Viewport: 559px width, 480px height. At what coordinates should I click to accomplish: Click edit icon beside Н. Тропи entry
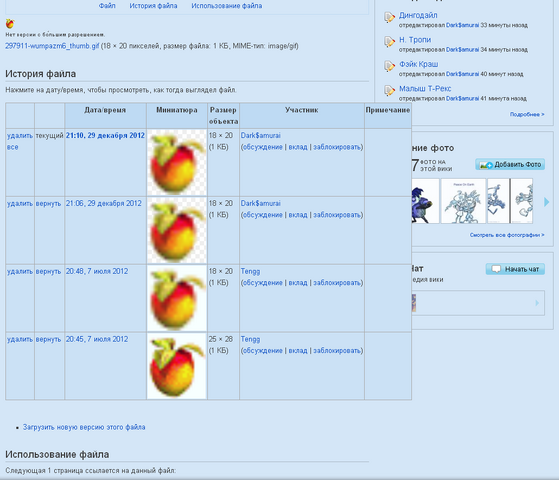point(389,42)
